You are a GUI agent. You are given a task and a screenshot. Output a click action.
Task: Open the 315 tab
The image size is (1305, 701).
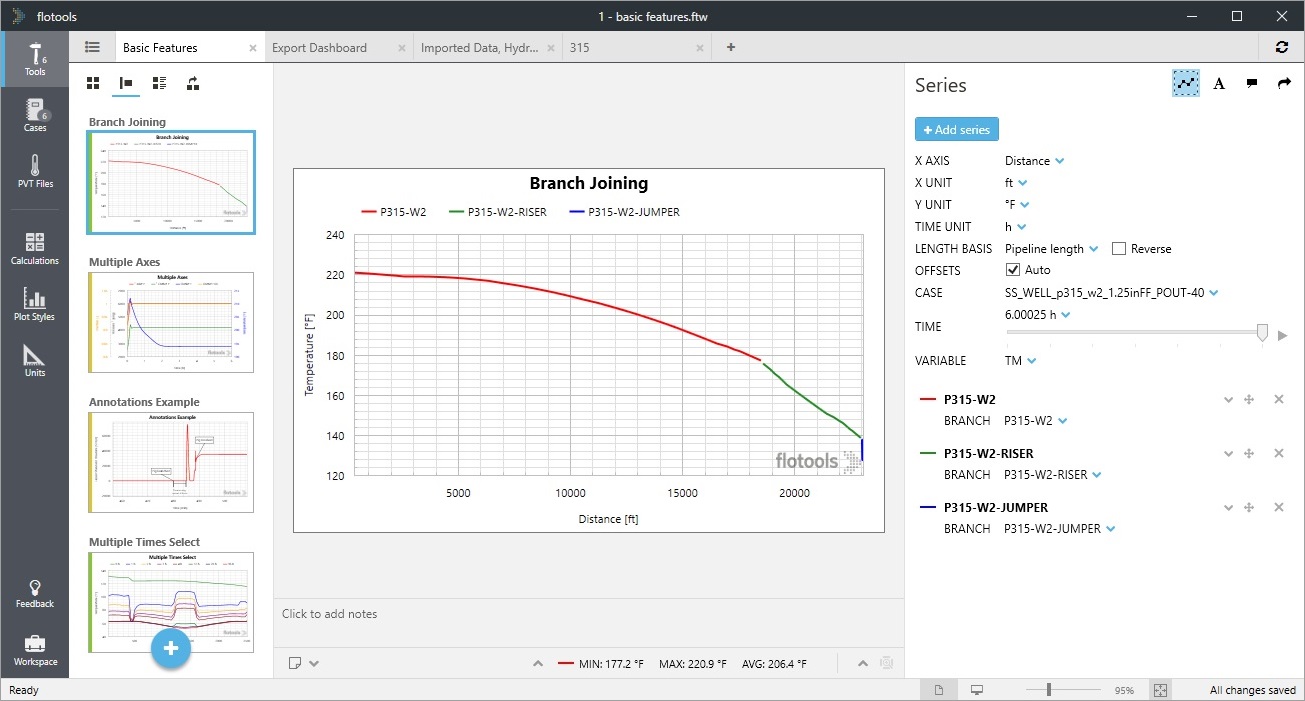coord(580,48)
